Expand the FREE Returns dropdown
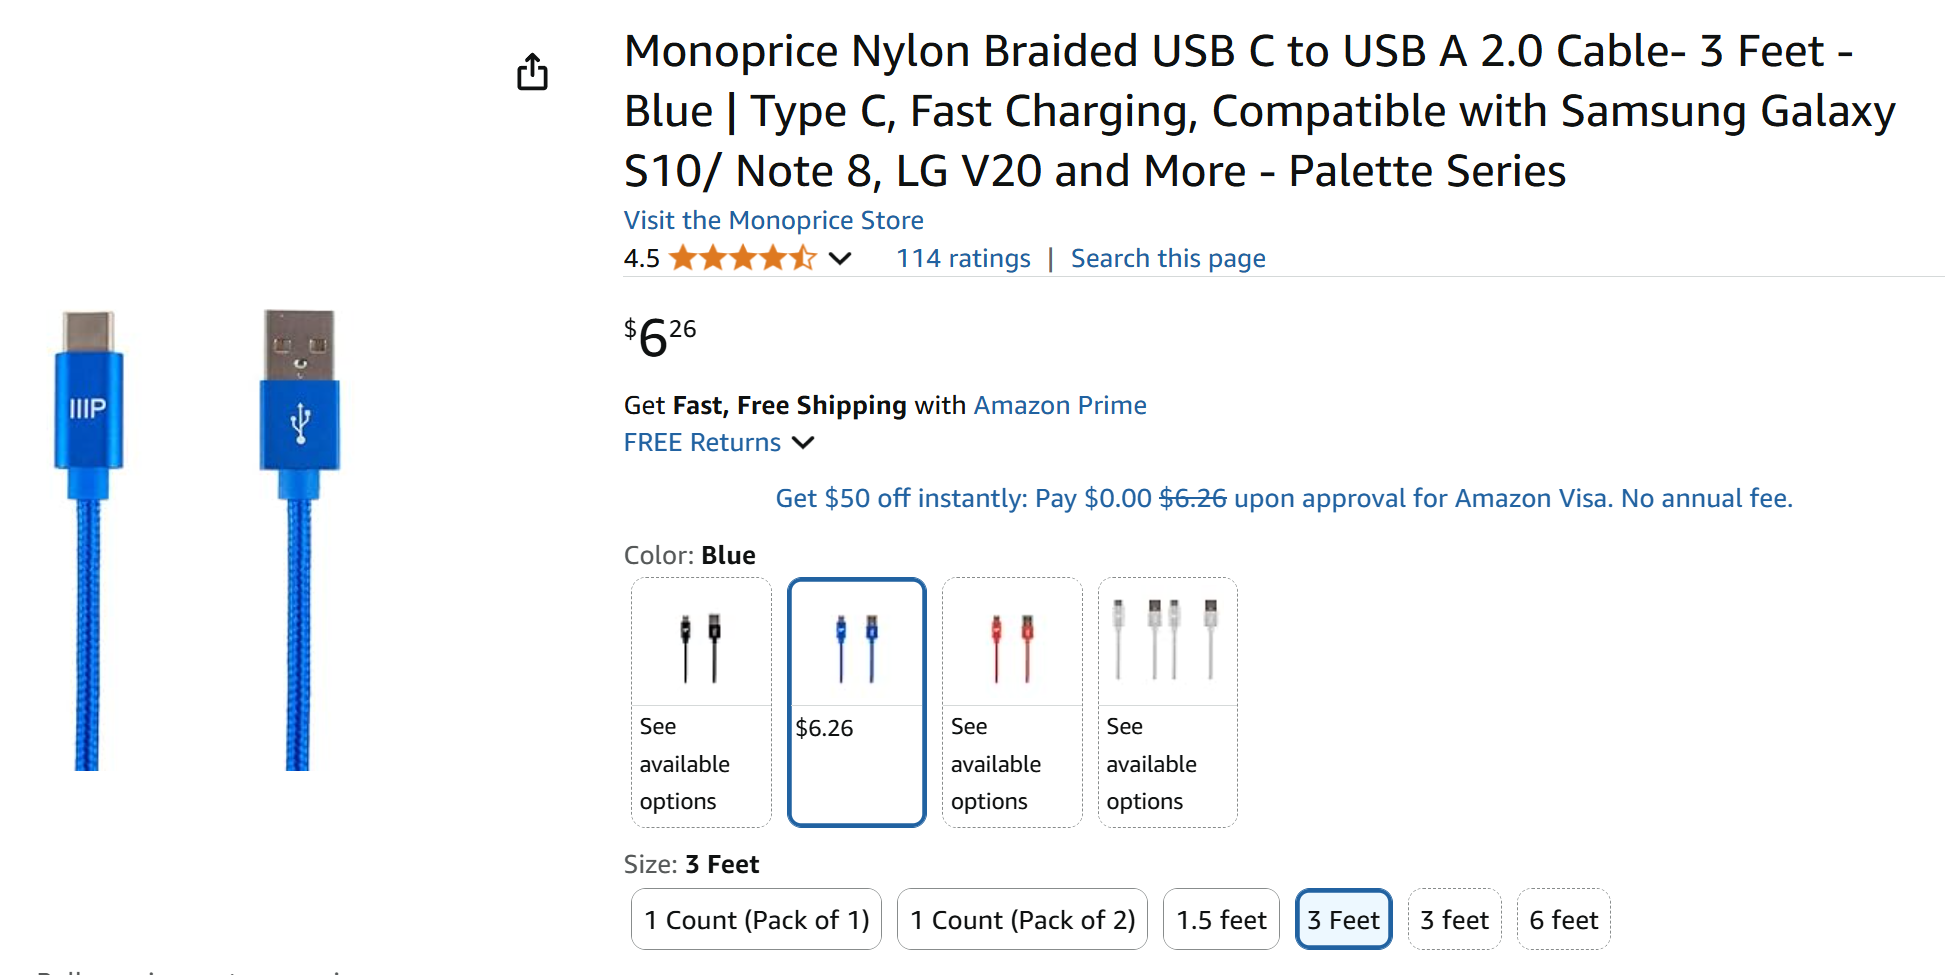 pyautogui.click(x=803, y=442)
